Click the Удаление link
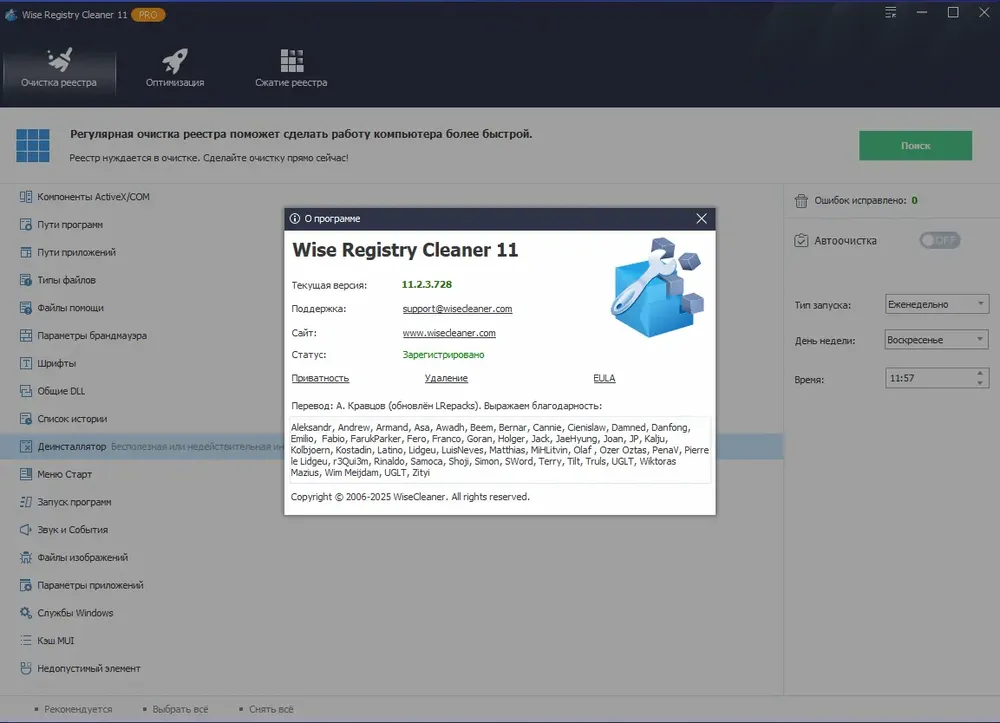This screenshot has width=1000, height=723. 446,378
